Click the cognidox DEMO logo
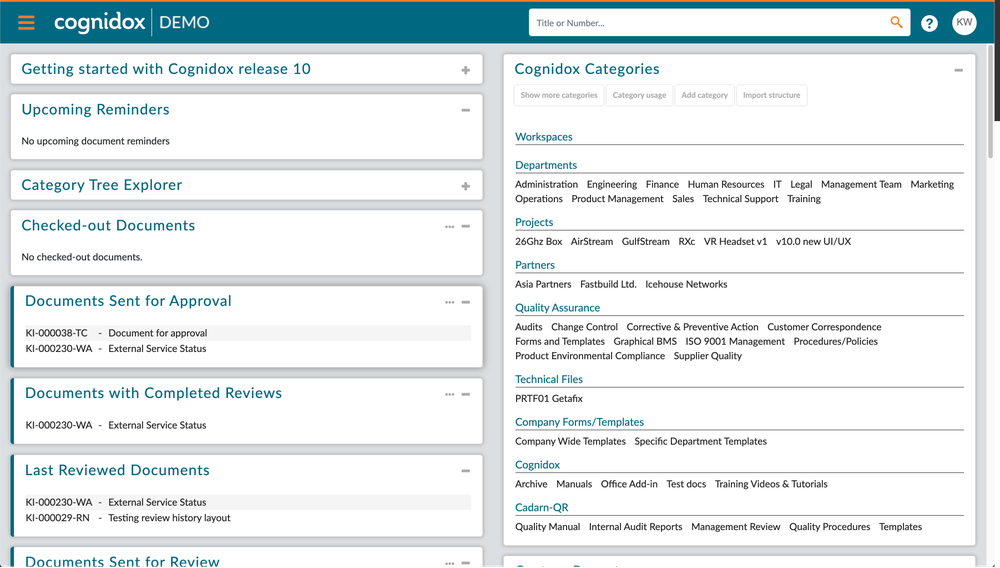Screen dimensions: 1000x568 (131, 22)
